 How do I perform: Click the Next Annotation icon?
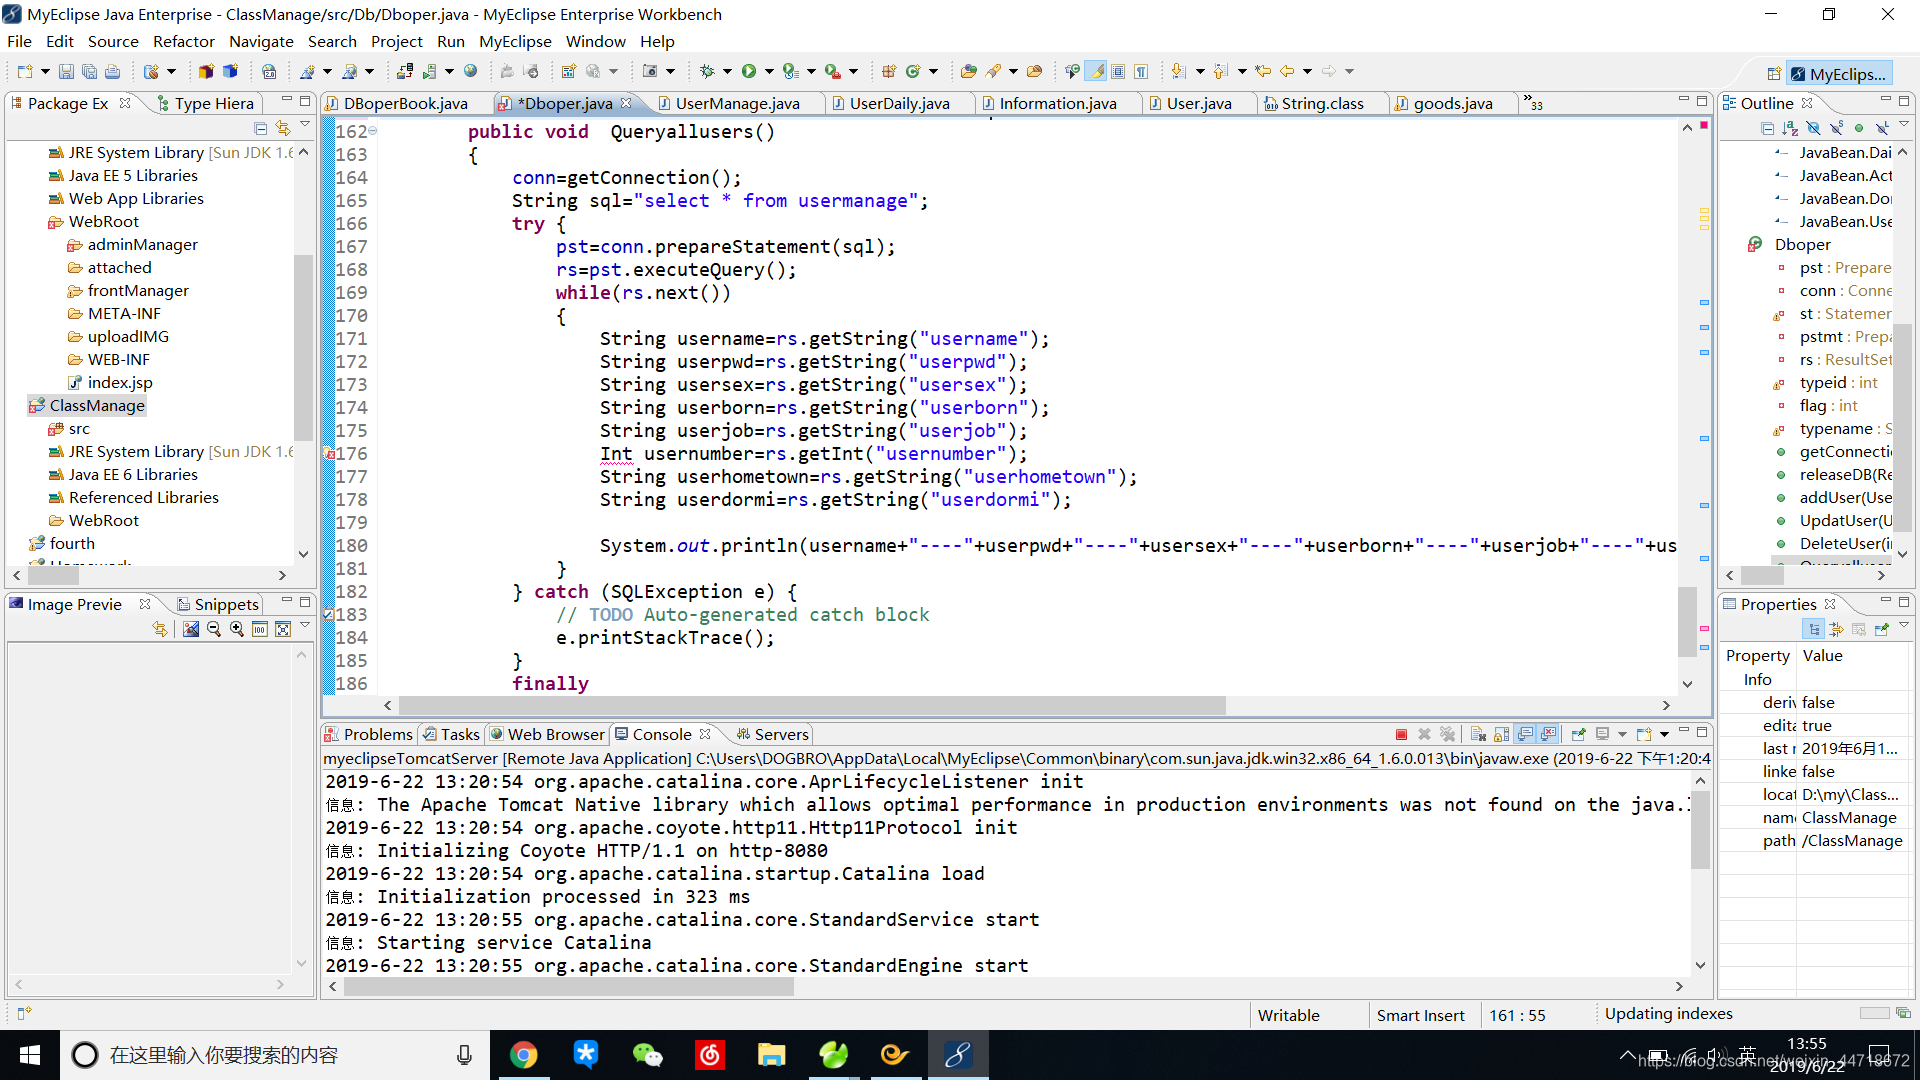(x=1179, y=71)
